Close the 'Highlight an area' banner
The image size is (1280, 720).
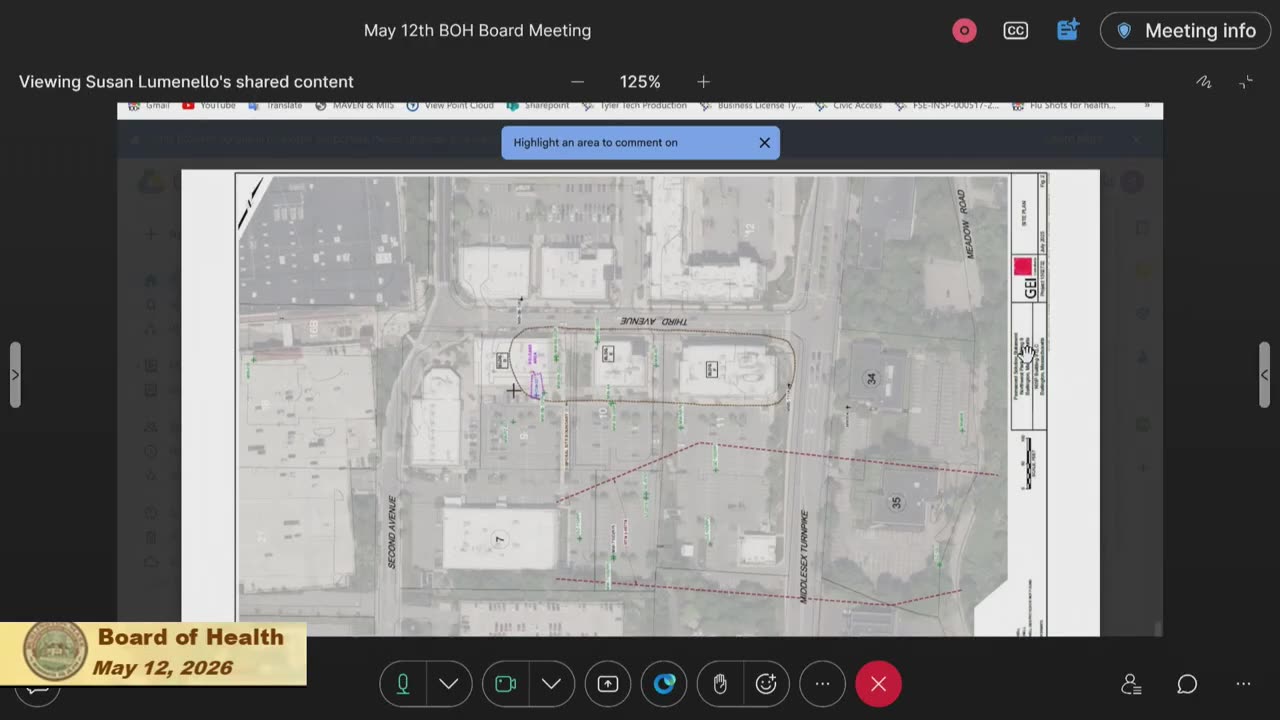click(x=765, y=142)
